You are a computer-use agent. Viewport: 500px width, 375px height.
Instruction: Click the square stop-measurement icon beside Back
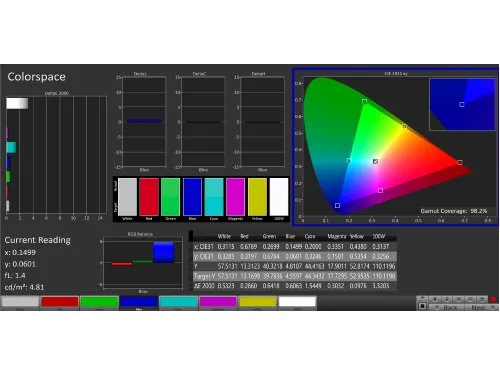[422, 306]
